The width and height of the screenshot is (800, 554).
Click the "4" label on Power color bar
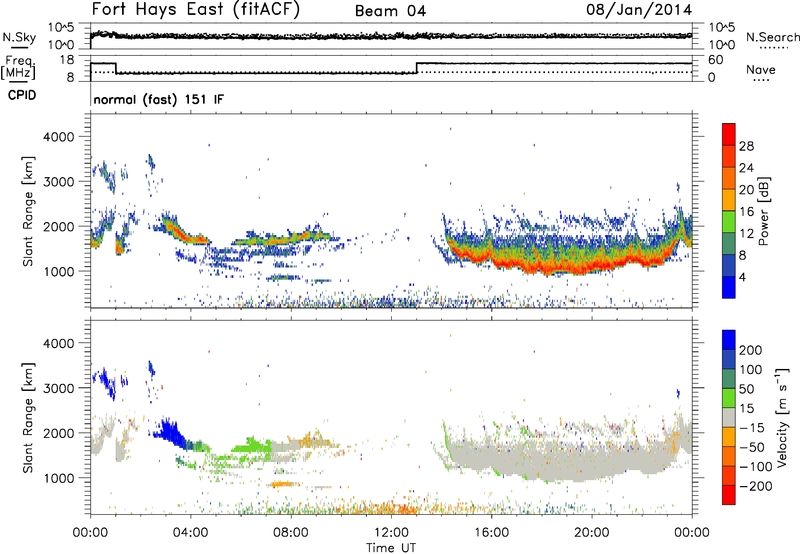(x=743, y=277)
